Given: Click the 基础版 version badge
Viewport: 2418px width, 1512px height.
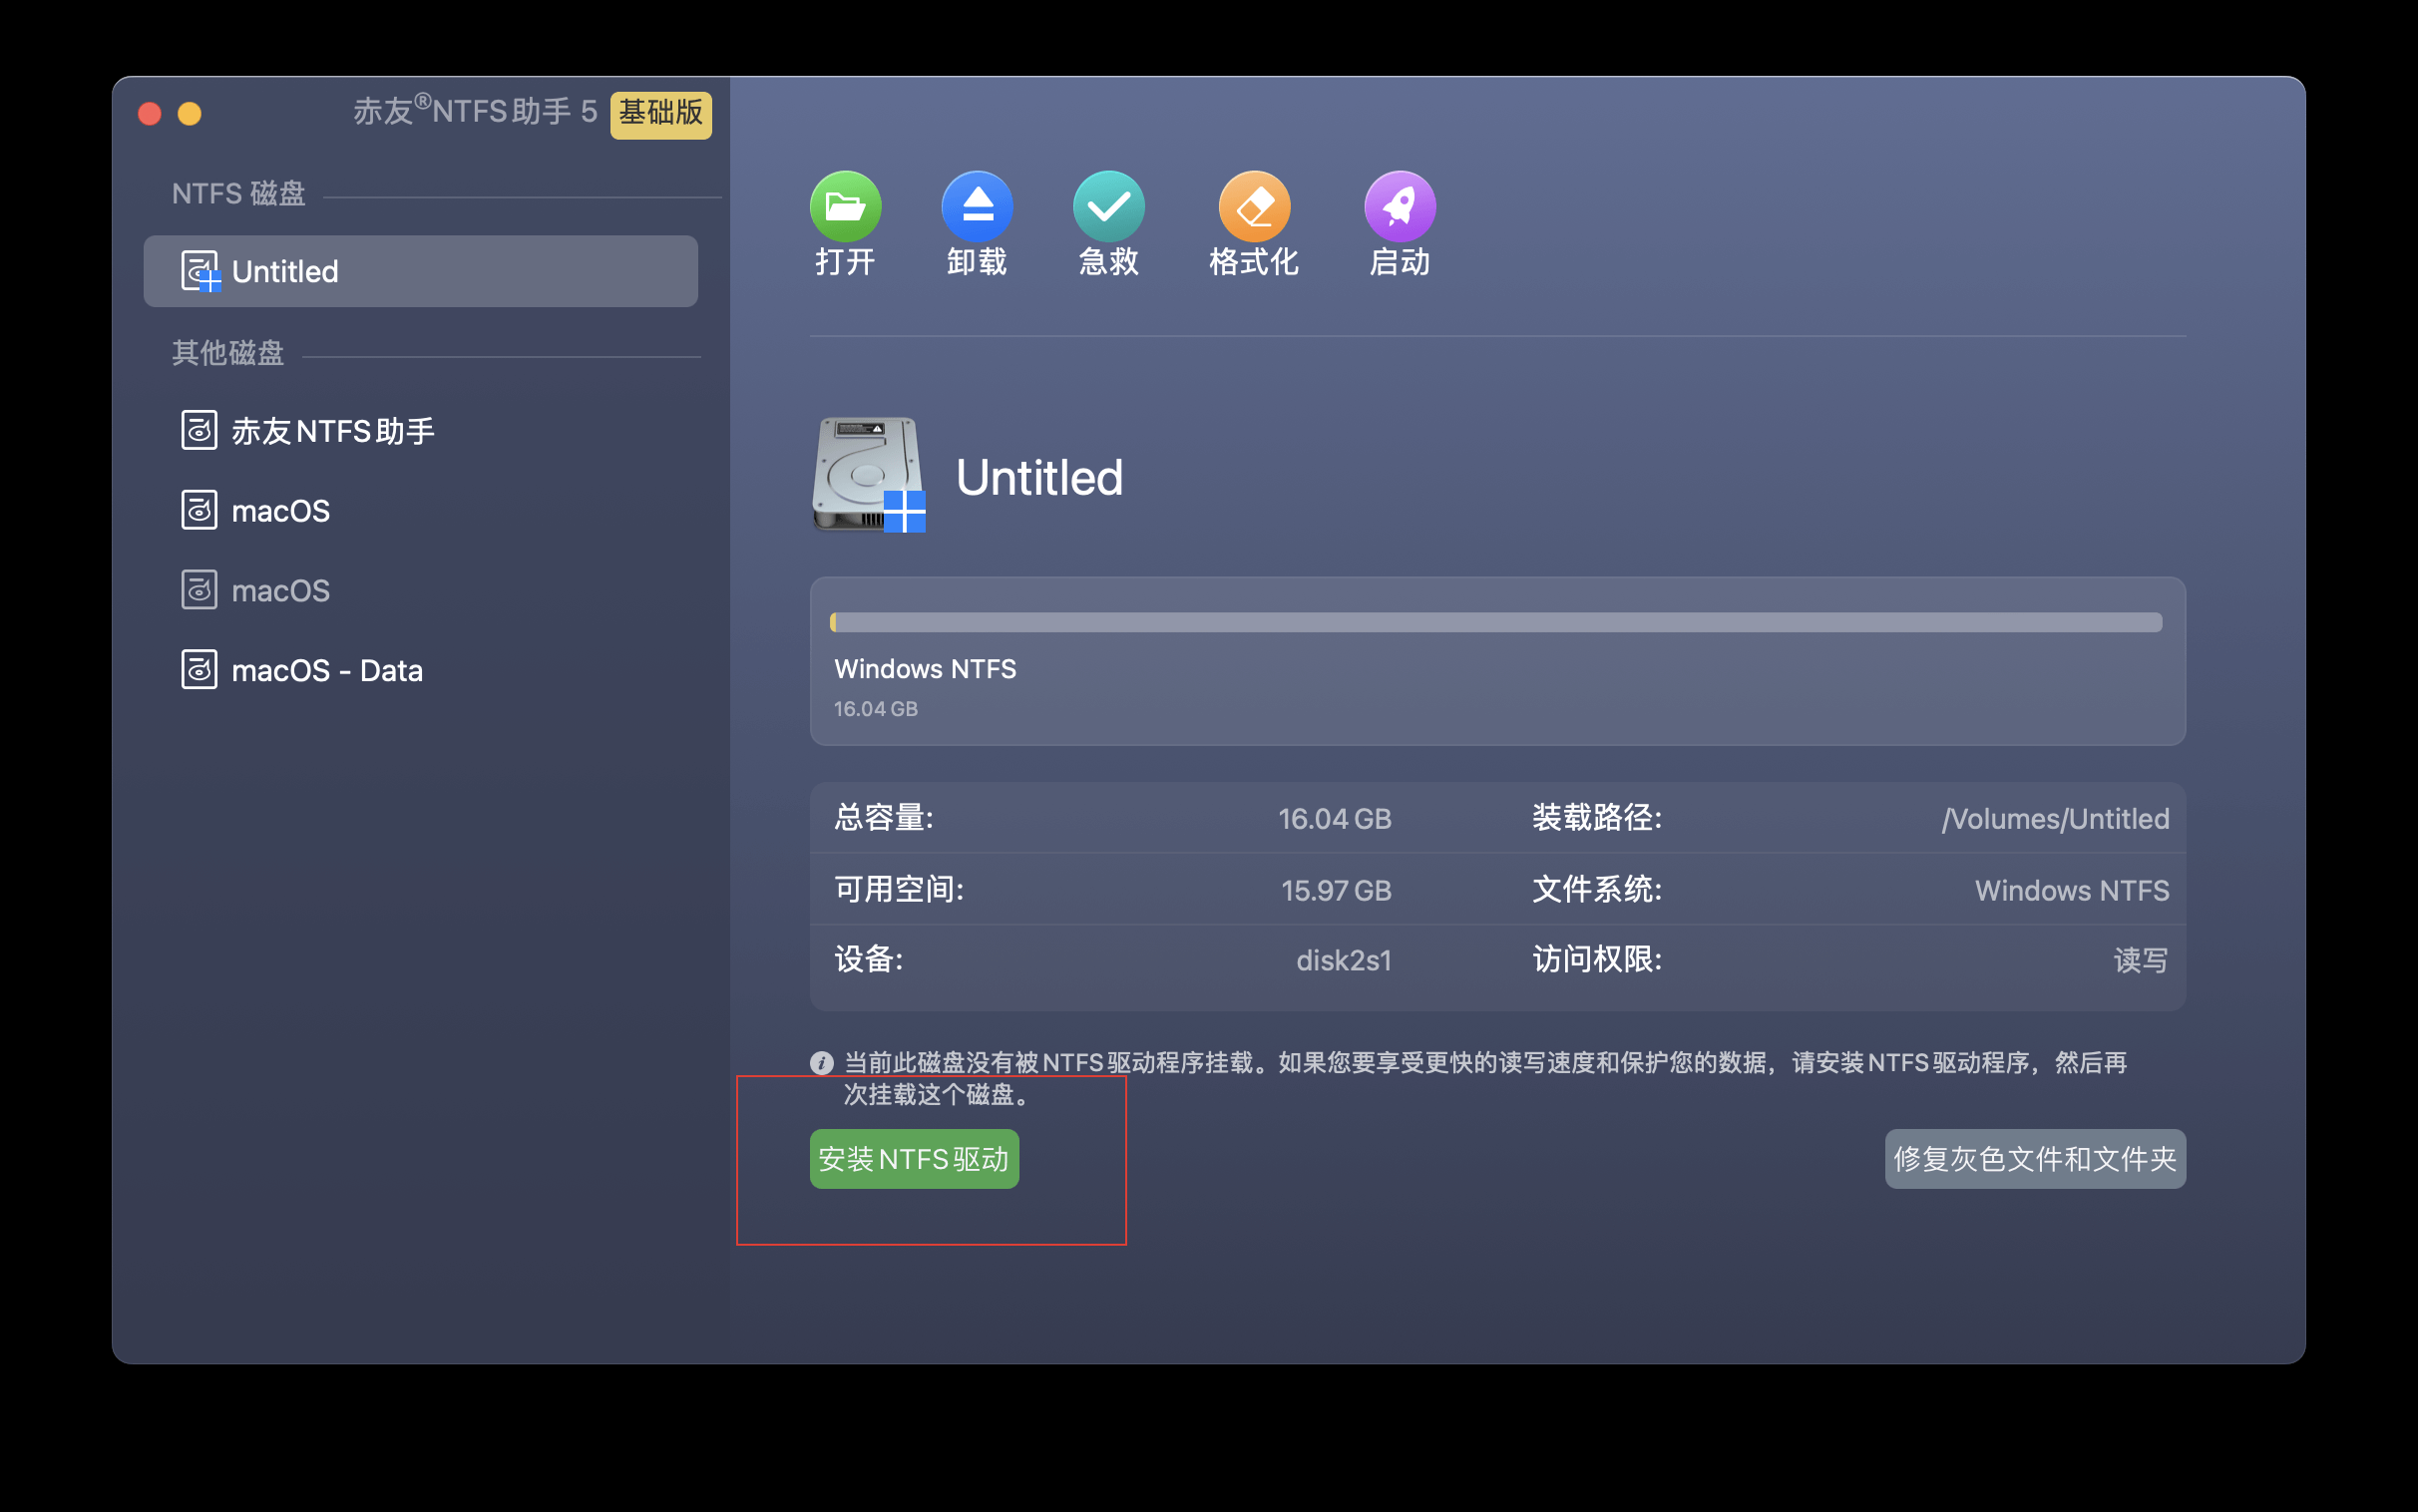Looking at the screenshot, I should click(661, 113).
